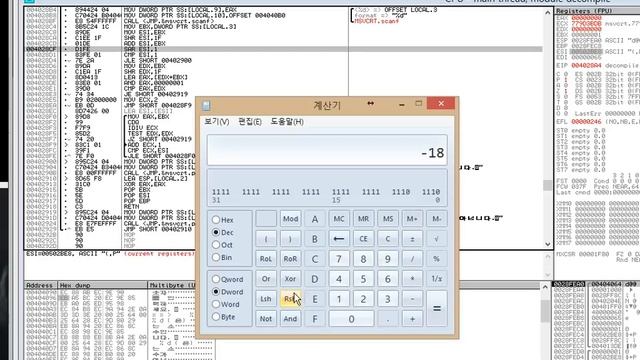Click the number 9 key
The height and width of the screenshot is (360, 640).
(388, 259)
